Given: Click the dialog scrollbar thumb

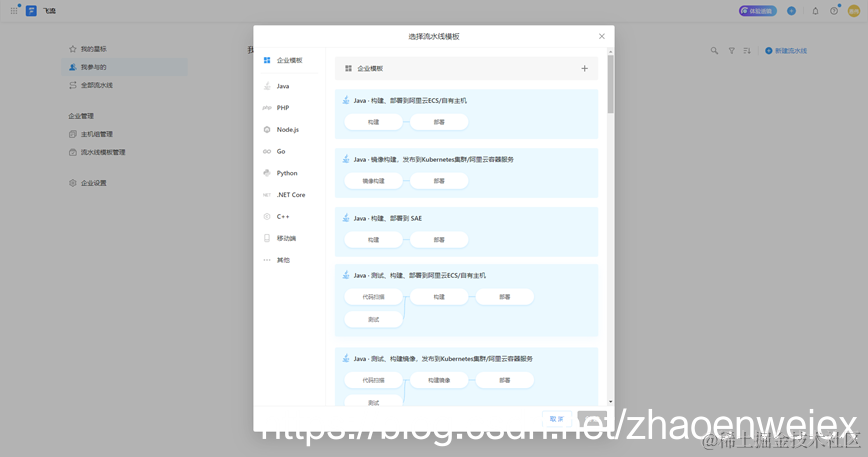Looking at the screenshot, I should [611, 84].
